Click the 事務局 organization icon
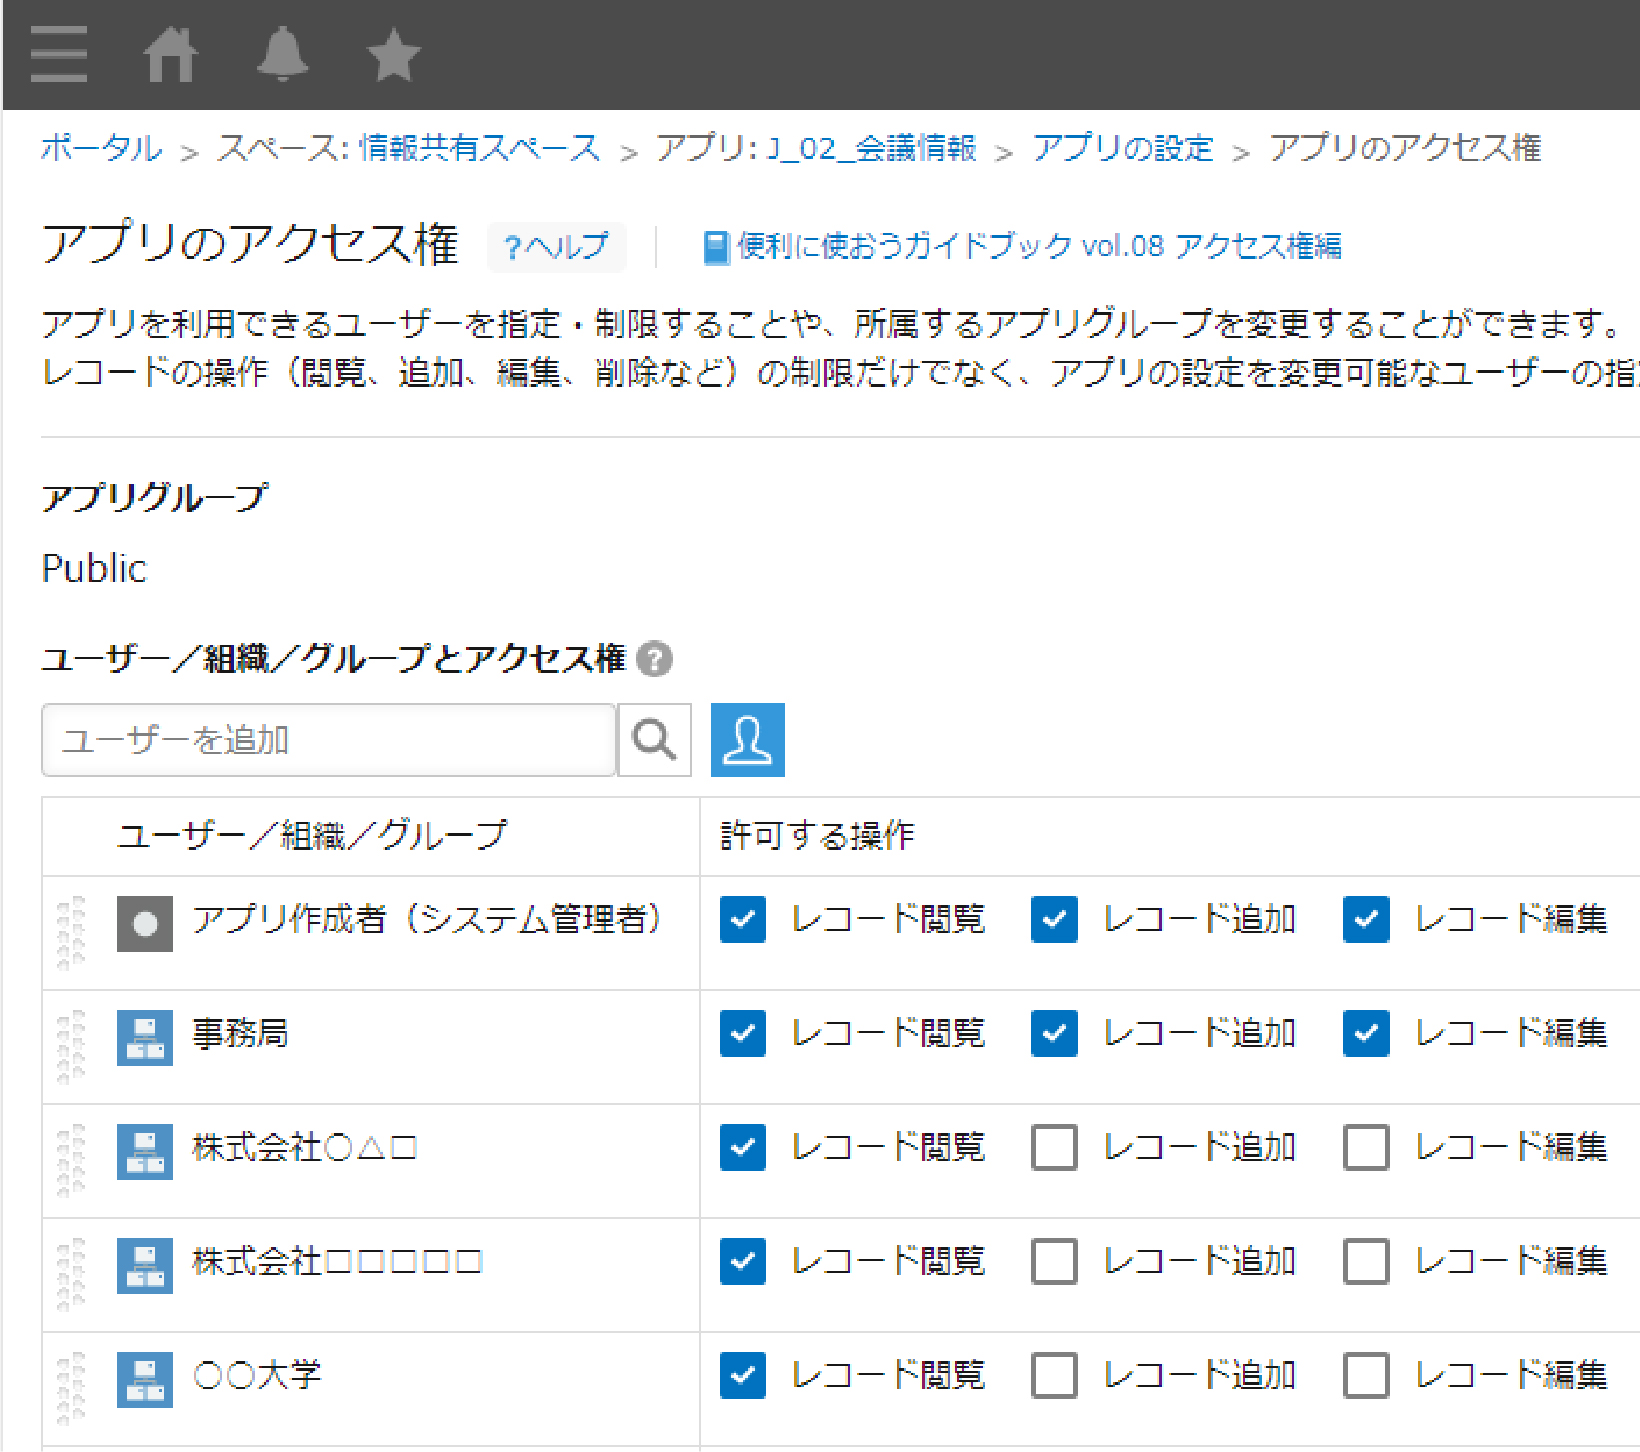 point(145,1037)
